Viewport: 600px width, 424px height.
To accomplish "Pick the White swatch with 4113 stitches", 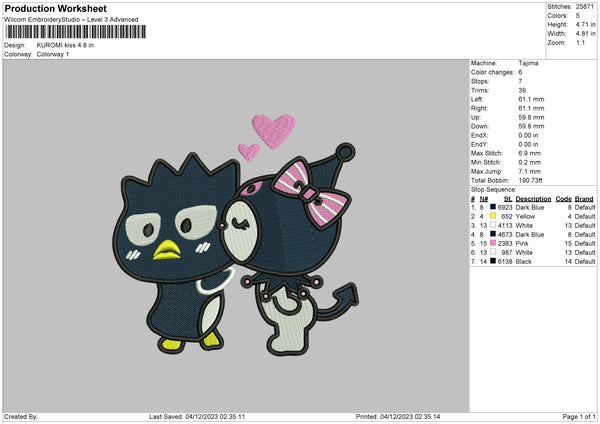I will pyautogui.click(x=493, y=225).
